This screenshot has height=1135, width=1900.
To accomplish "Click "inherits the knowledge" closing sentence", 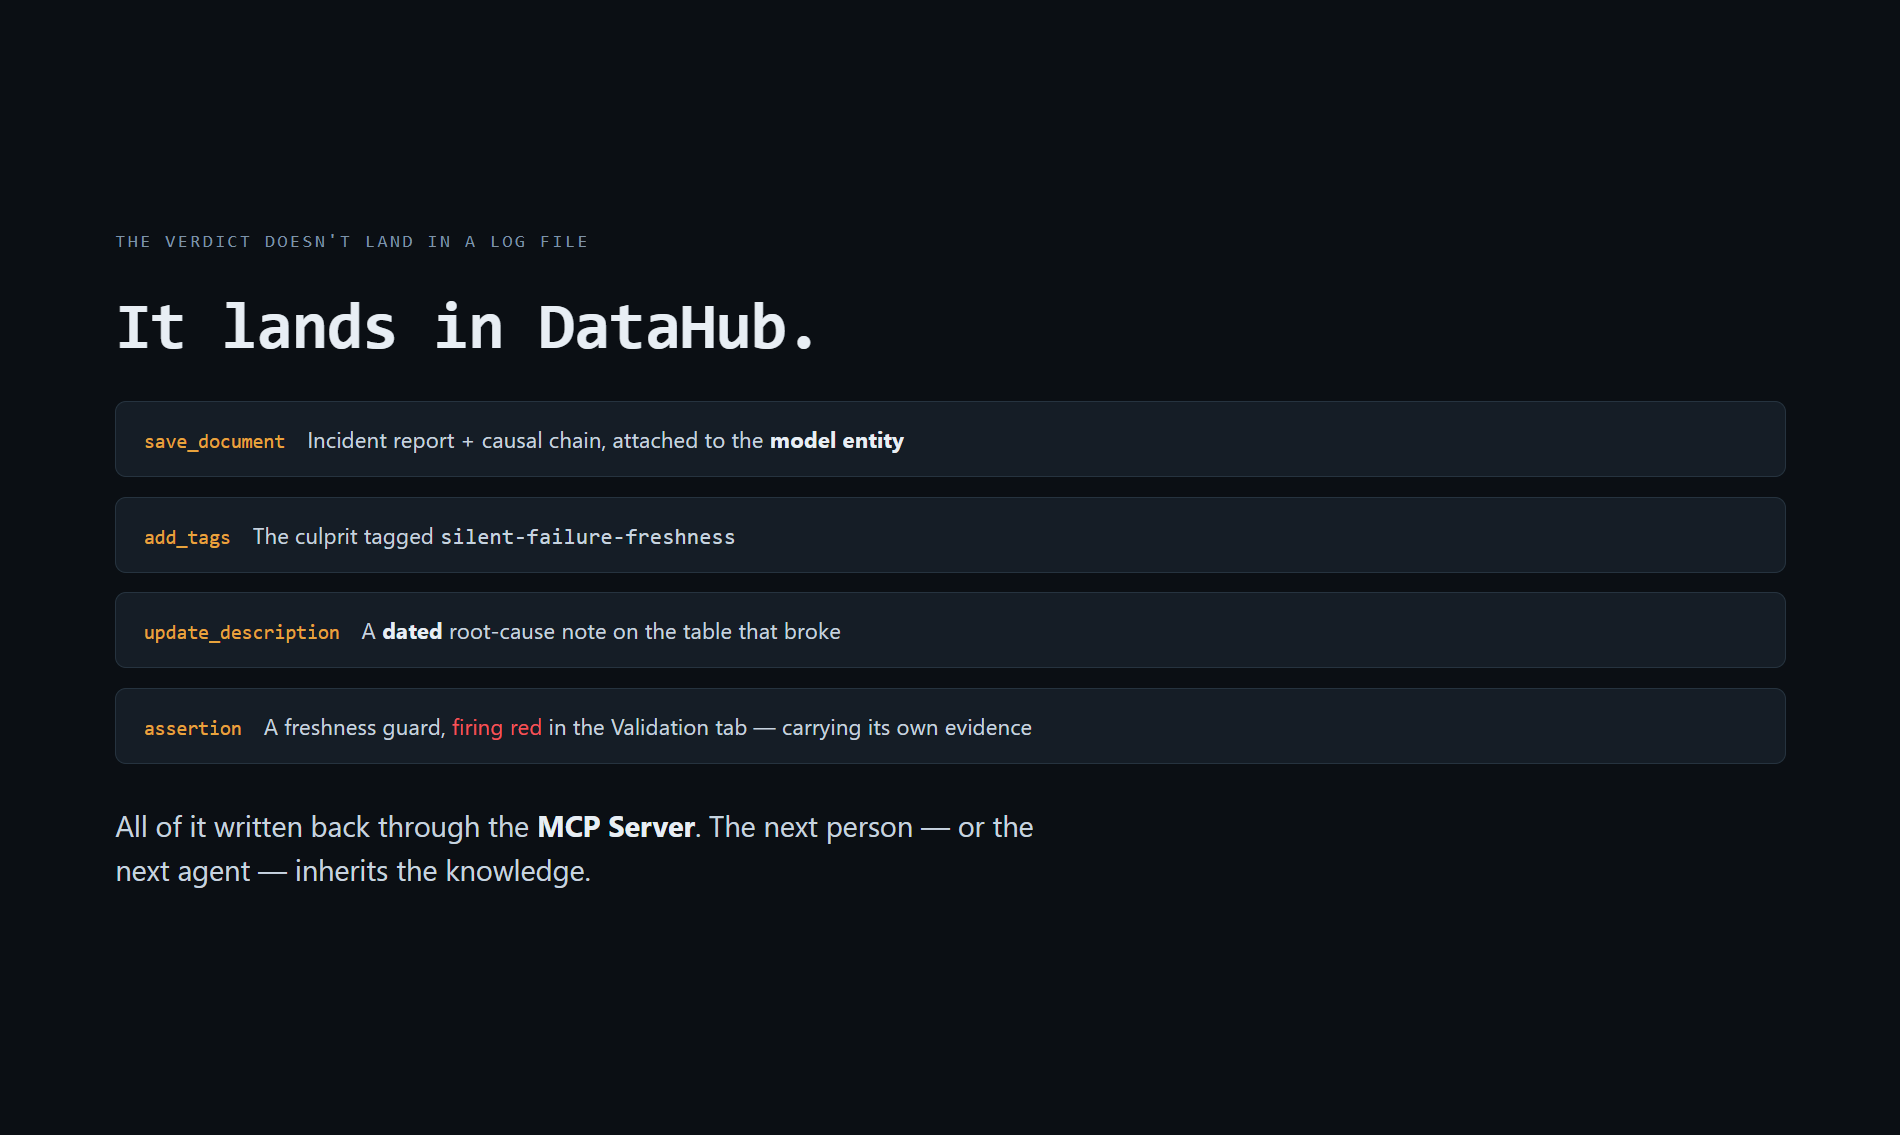I will pyautogui.click(x=443, y=871).
